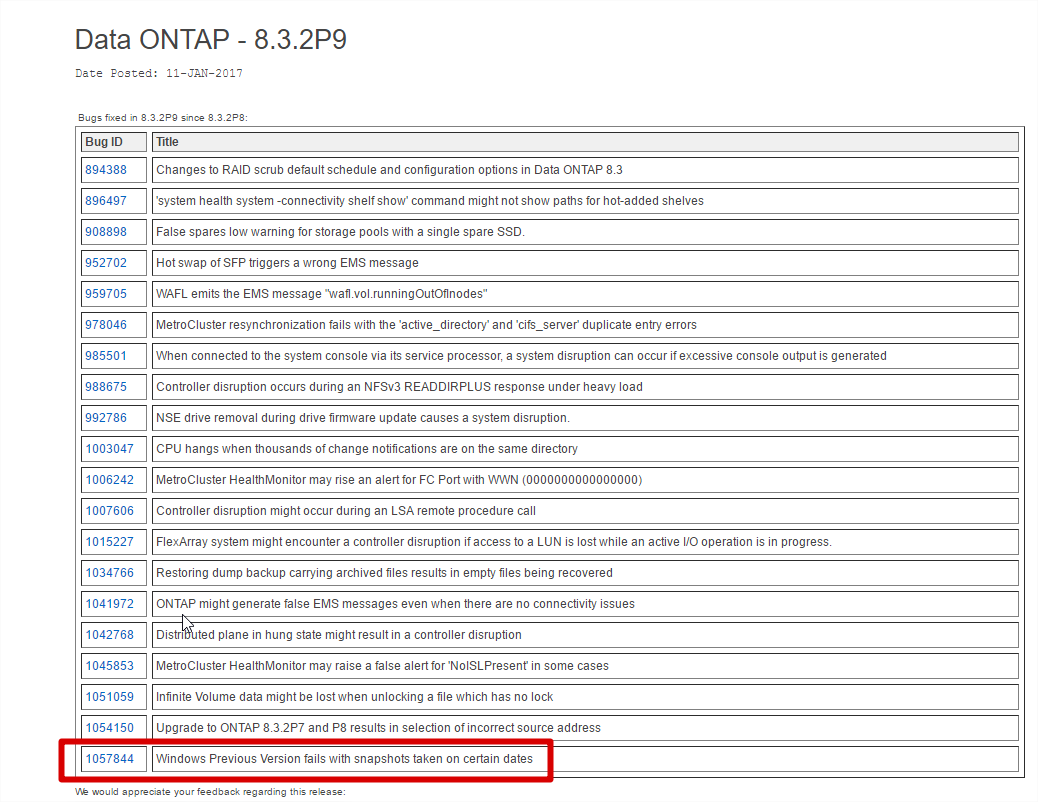This screenshot has height=802, width=1038.
Task: Open bug ID 959705 link
Action: point(106,293)
